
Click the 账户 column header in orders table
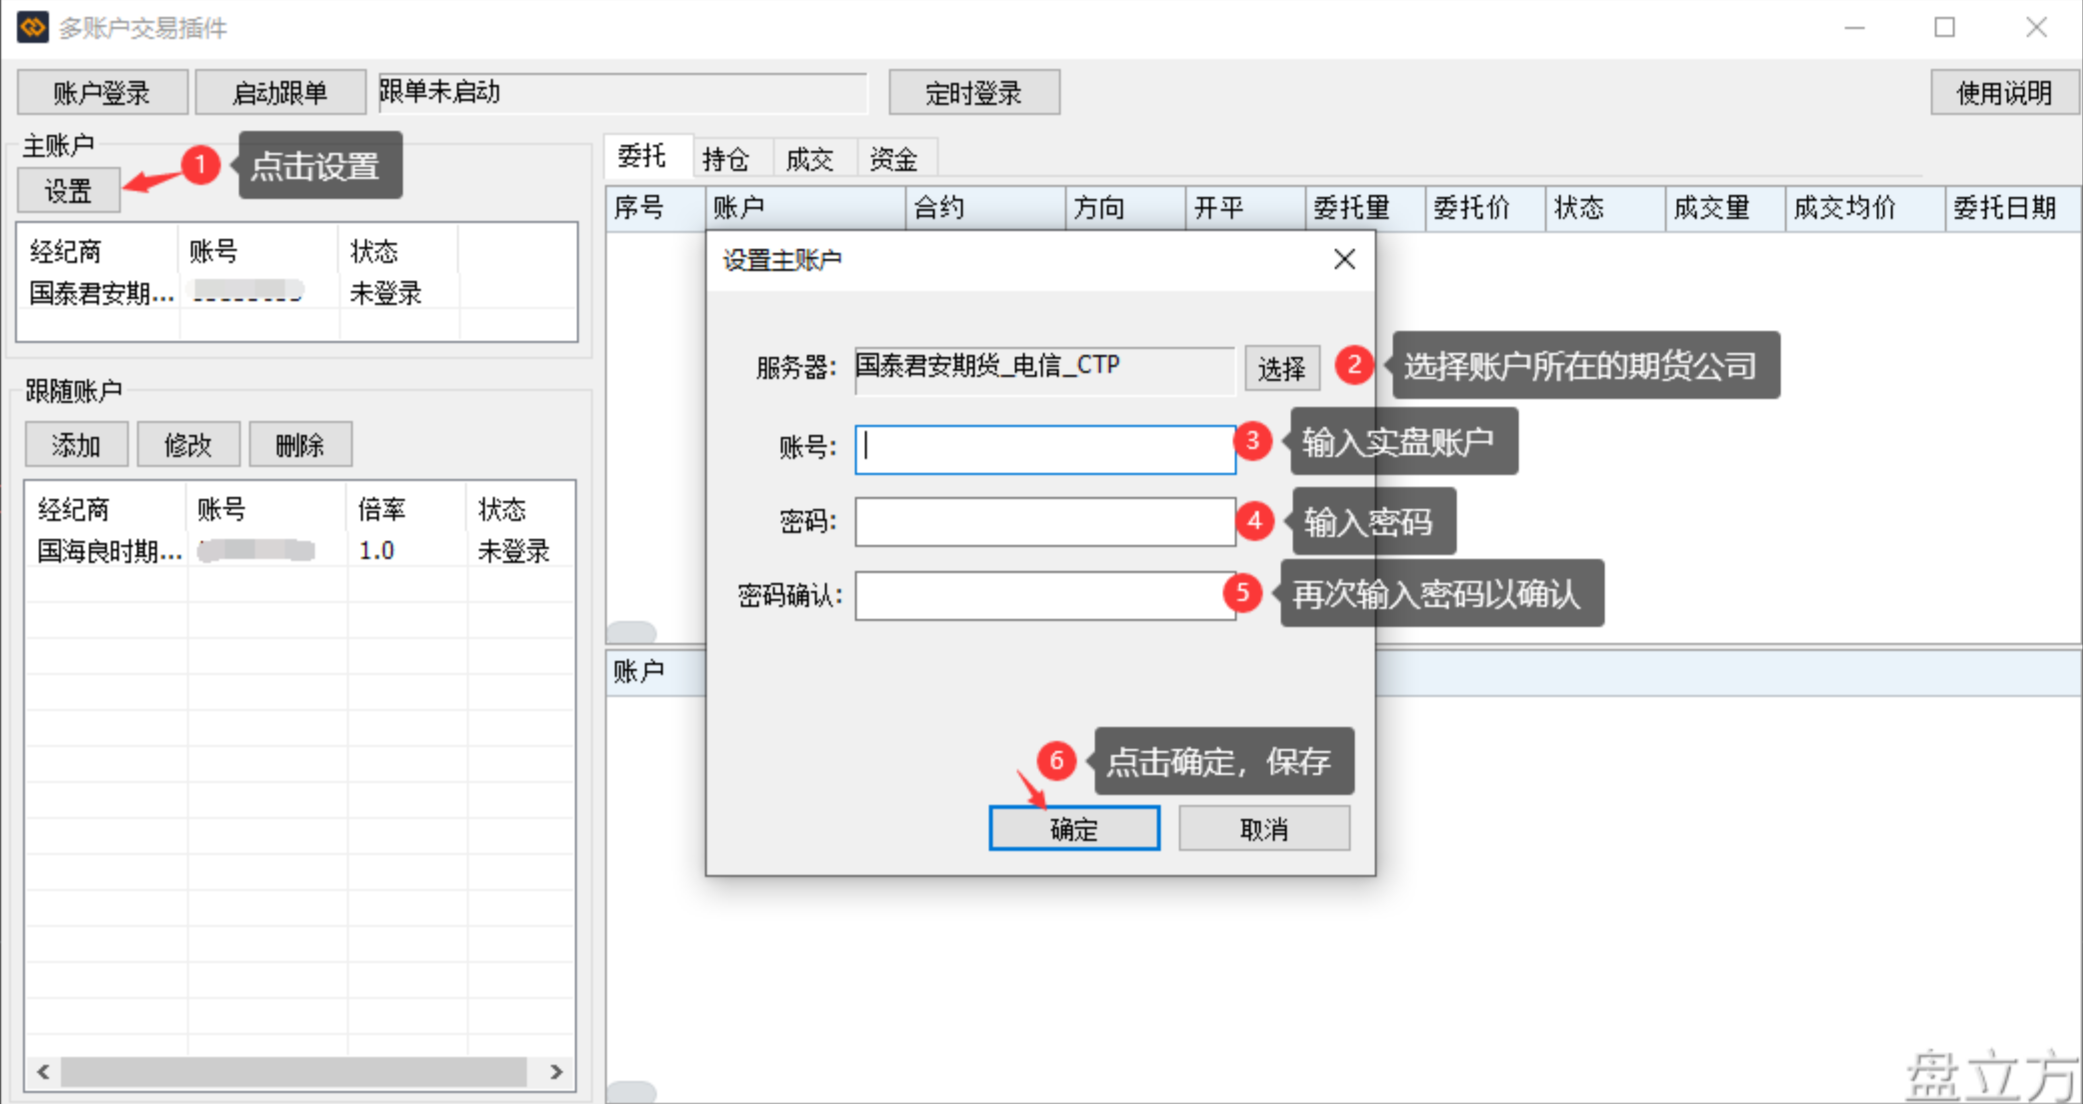click(x=805, y=208)
